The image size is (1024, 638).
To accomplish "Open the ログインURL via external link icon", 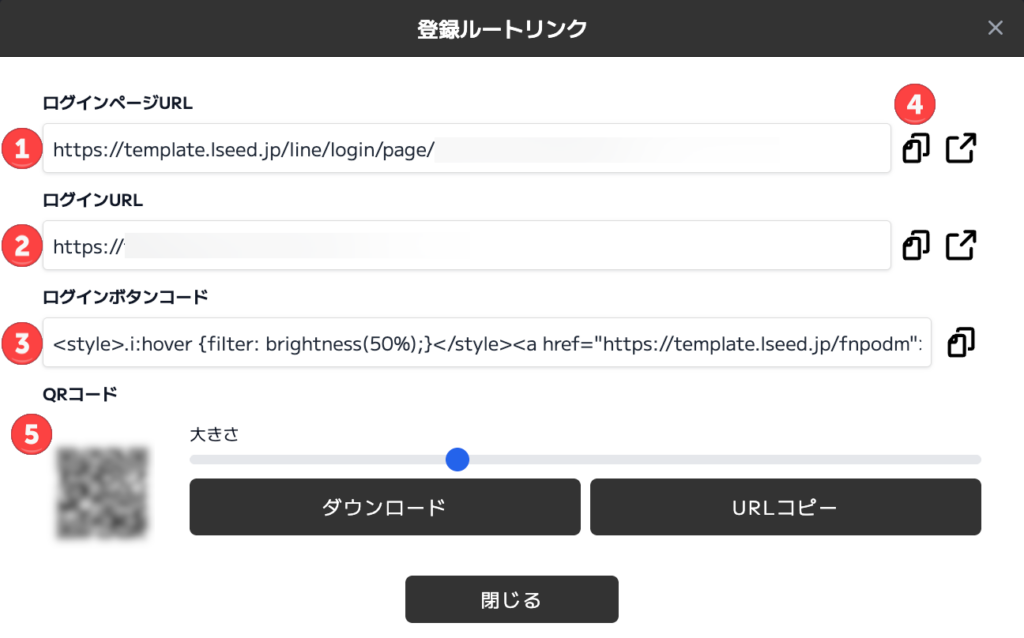I will tap(961, 245).
